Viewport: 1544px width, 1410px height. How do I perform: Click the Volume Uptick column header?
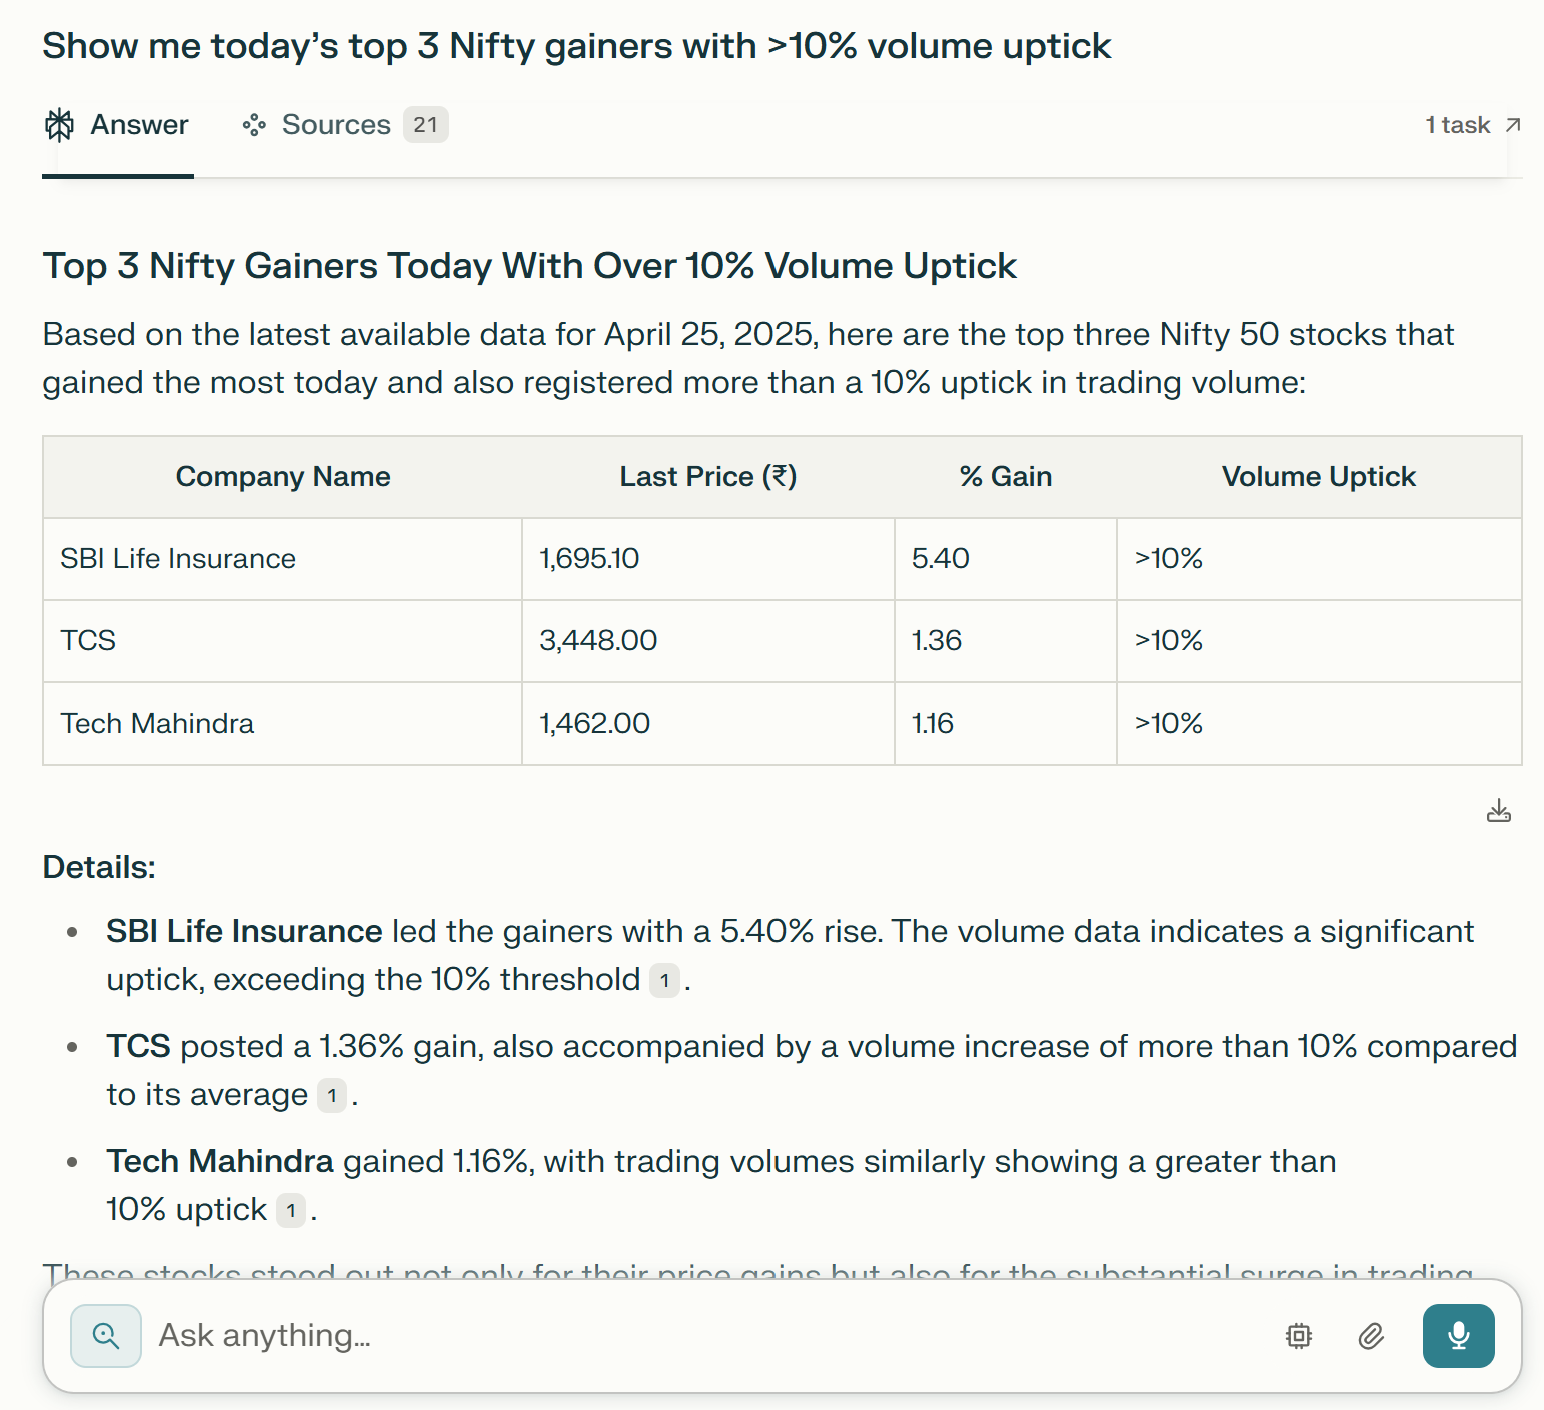(1319, 477)
